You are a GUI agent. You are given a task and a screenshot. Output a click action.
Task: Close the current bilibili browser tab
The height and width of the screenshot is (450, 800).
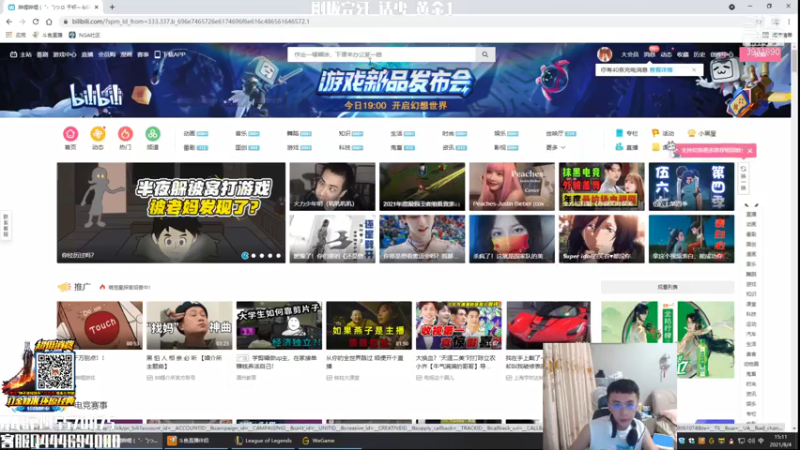(x=96, y=7)
